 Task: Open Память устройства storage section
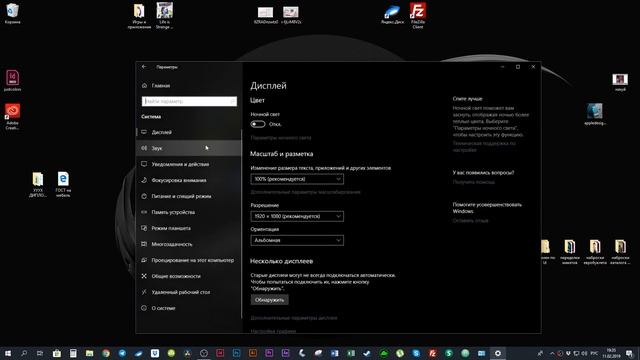(189, 212)
